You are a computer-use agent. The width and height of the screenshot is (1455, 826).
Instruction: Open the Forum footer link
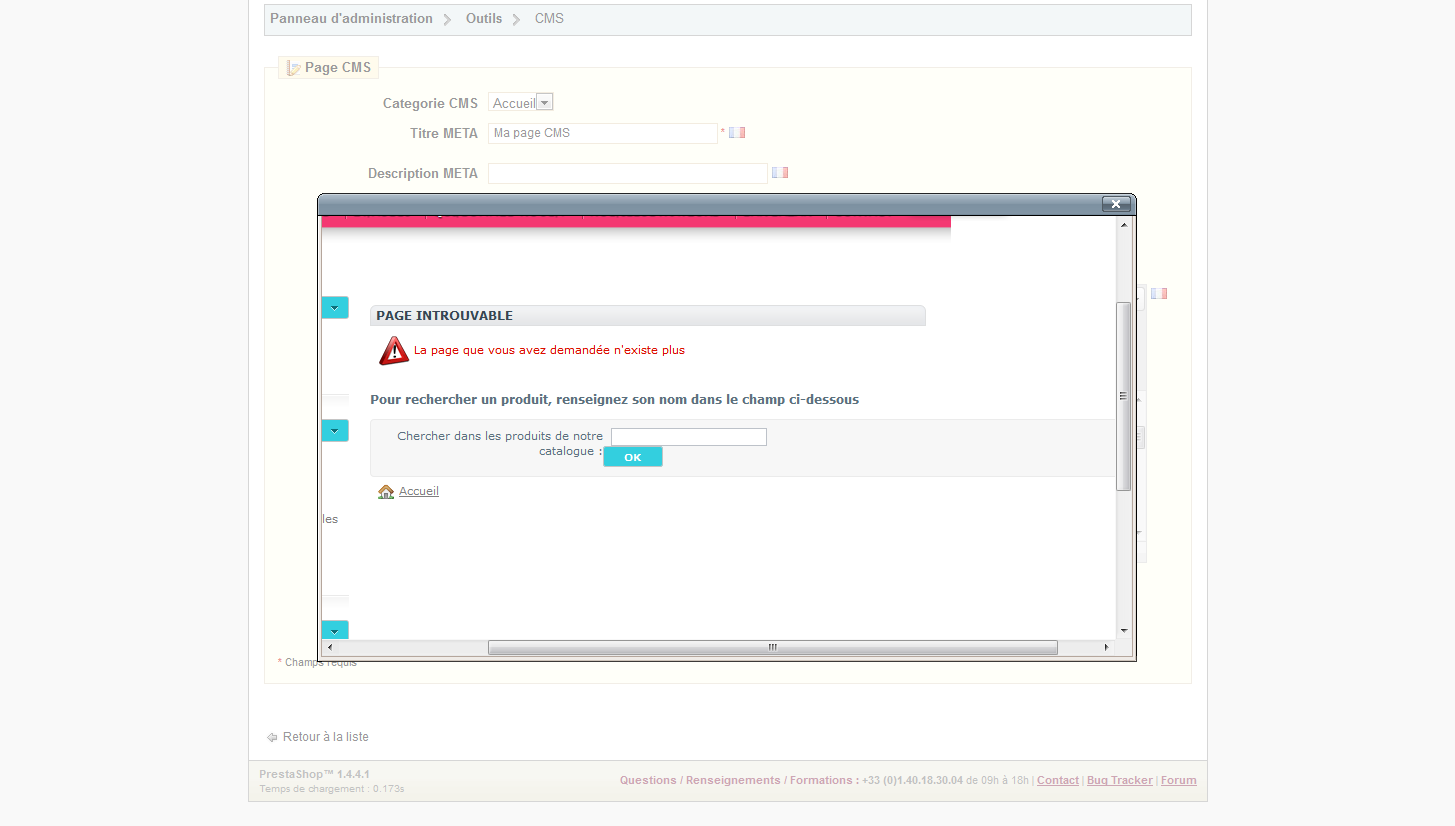[x=1179, y=780]
